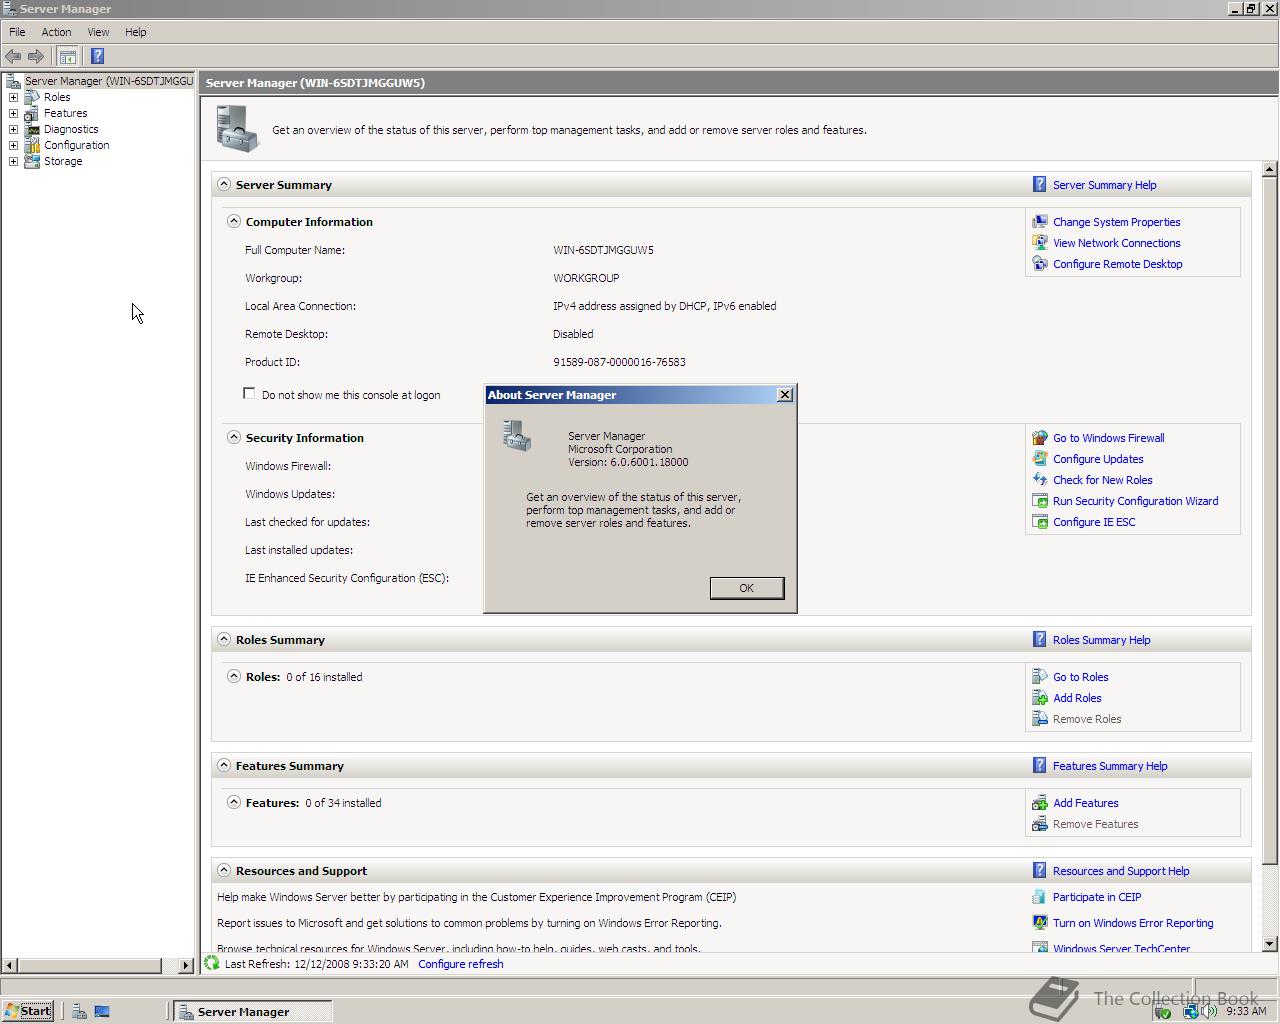
Task: Click the Show Desktop quick launch icon
Action: 102,1011
